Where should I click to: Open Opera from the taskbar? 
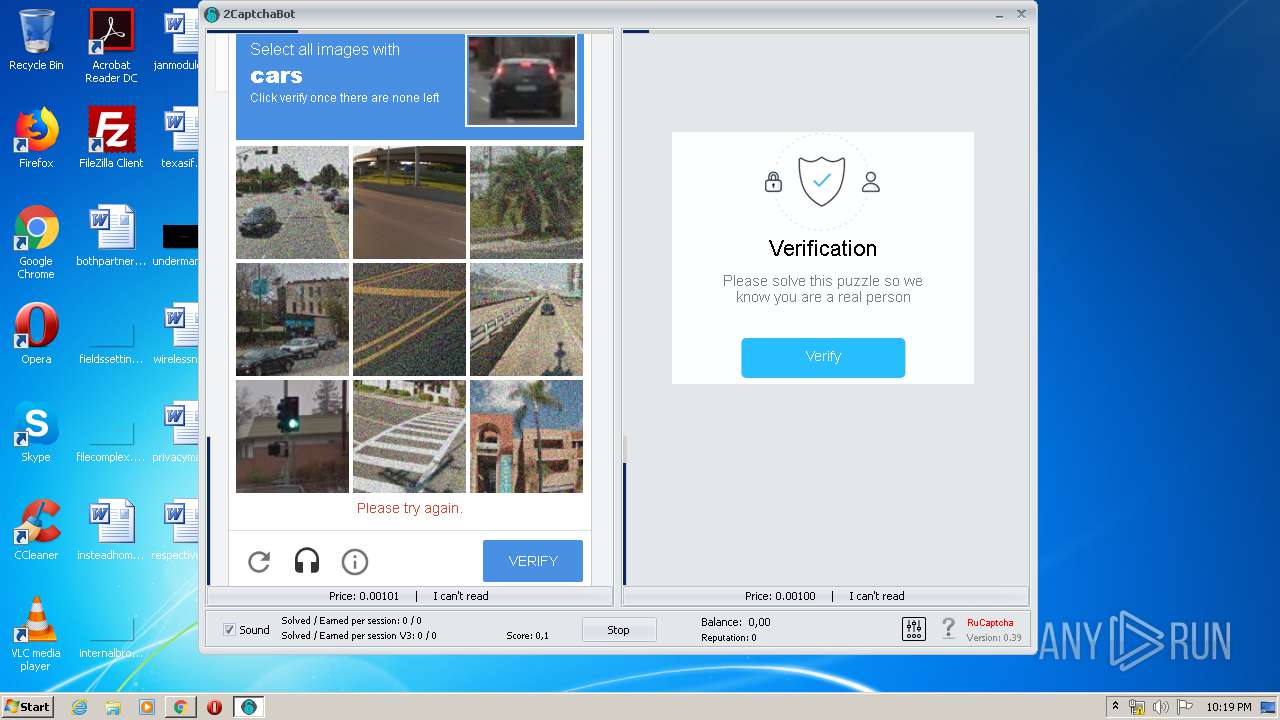(x=214, y=707)
